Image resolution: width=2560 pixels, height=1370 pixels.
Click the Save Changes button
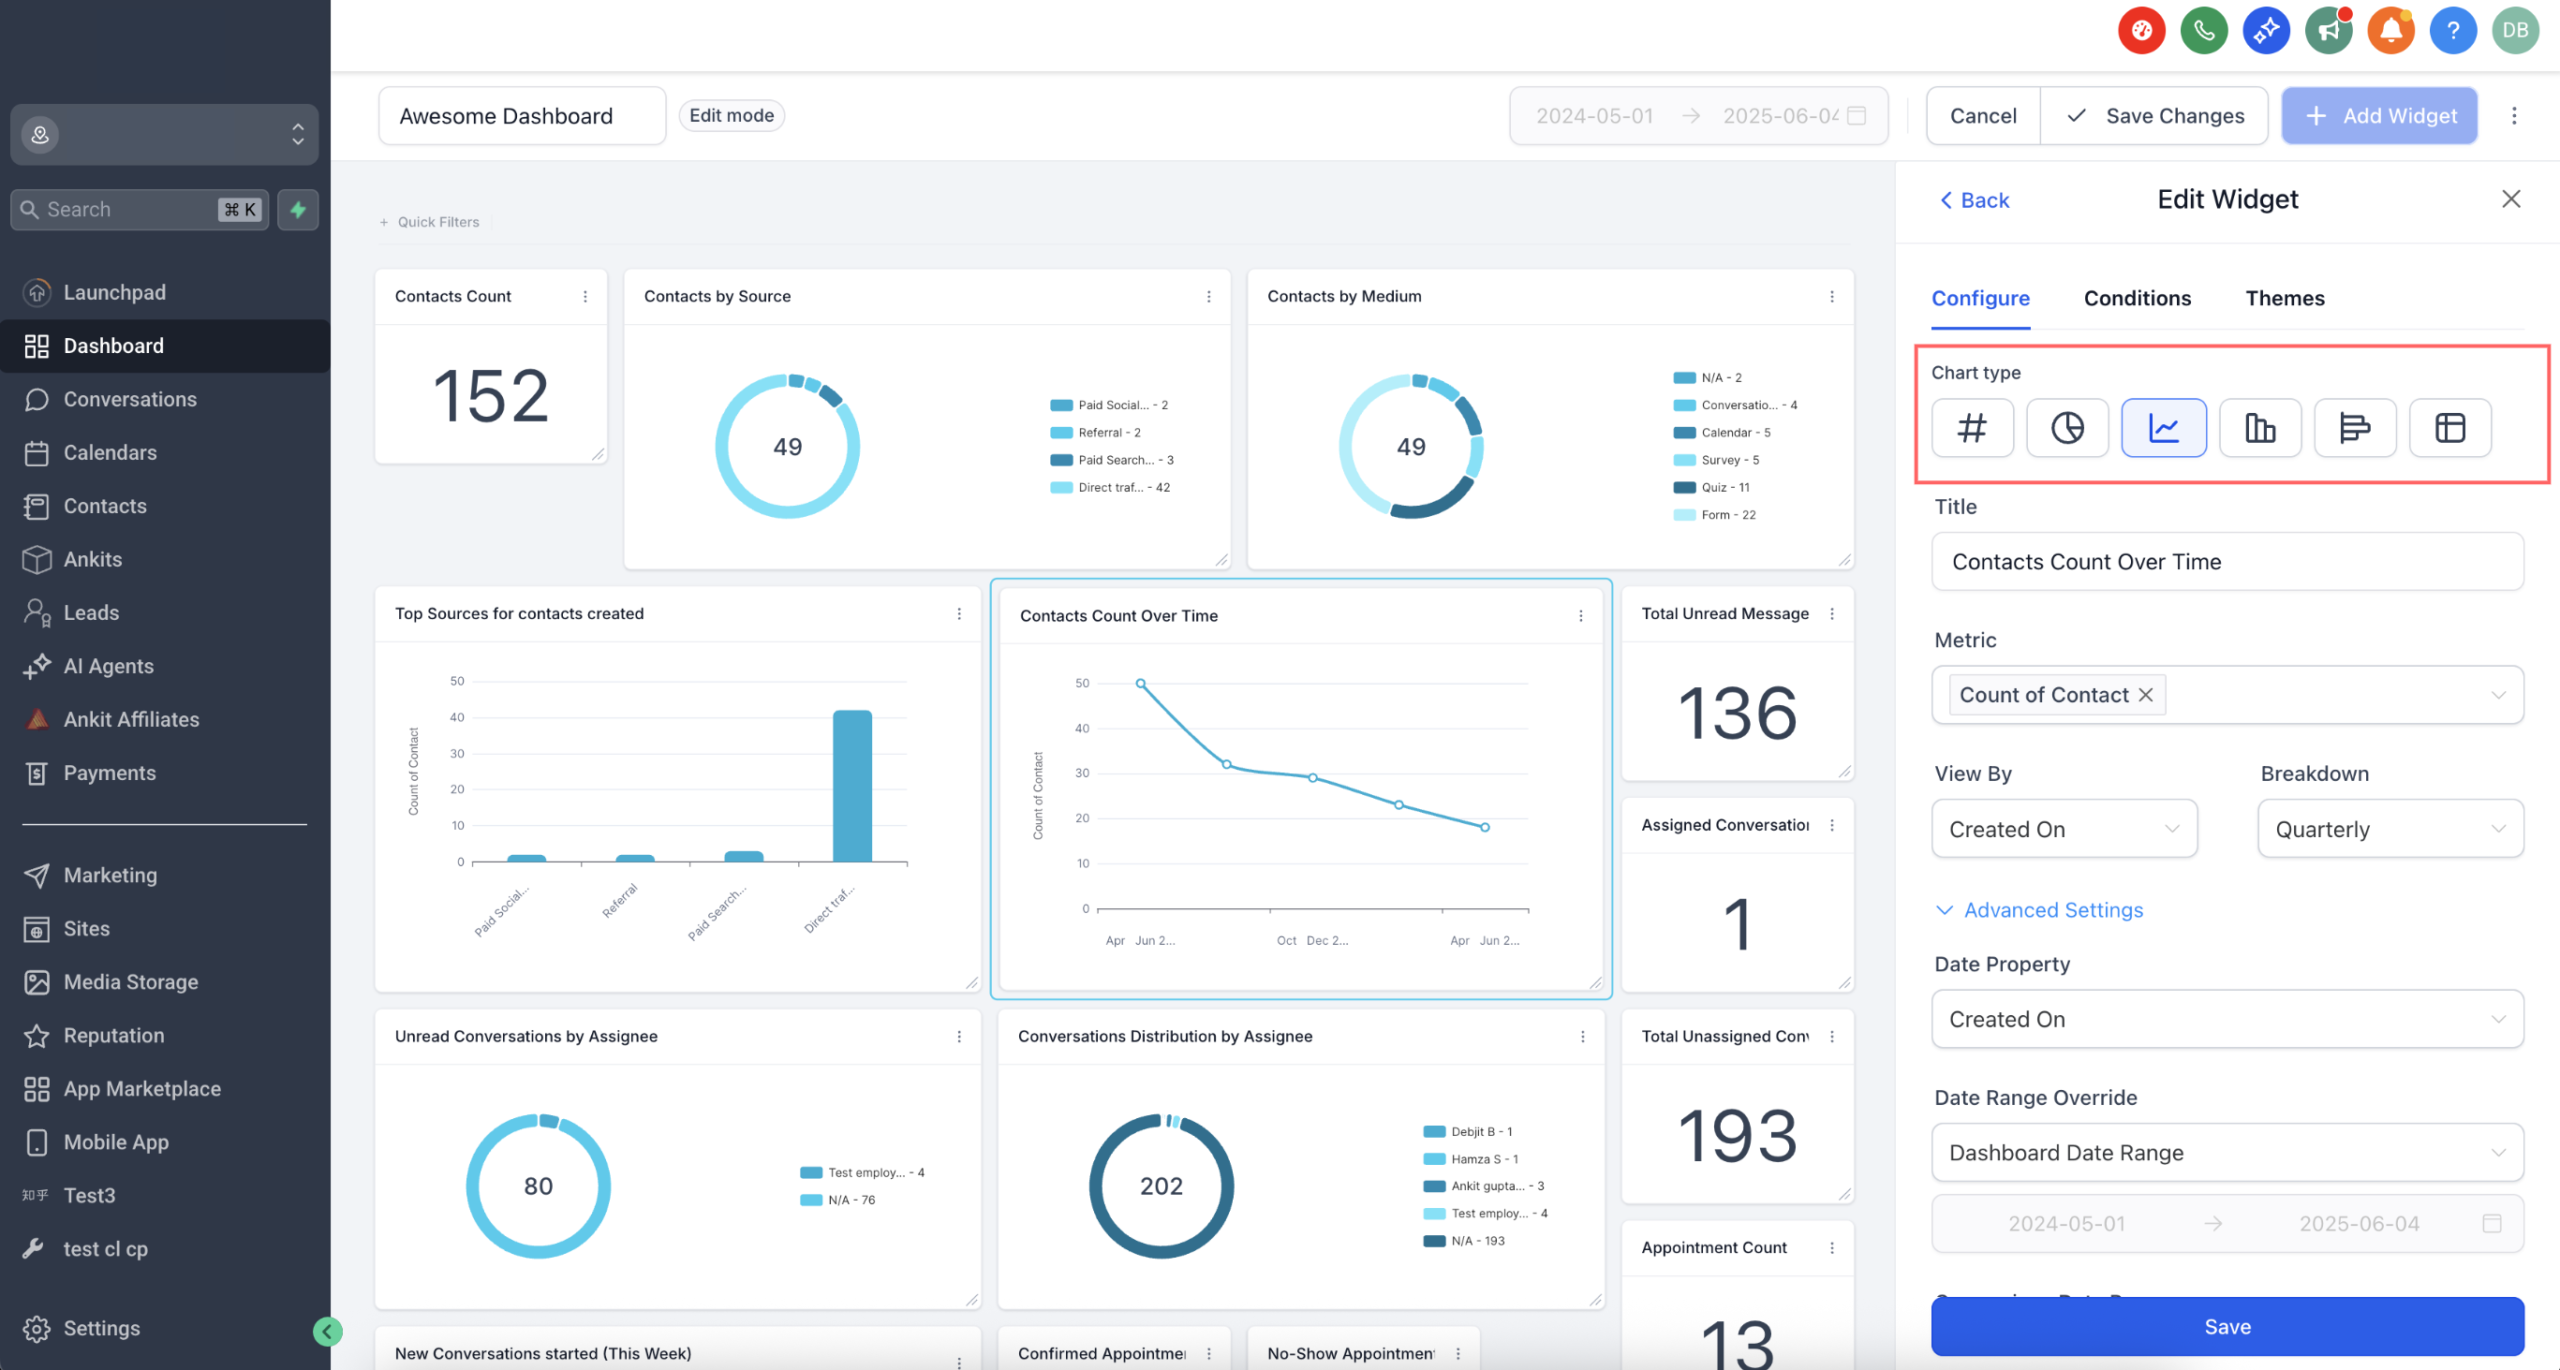tap(2155, 115)
